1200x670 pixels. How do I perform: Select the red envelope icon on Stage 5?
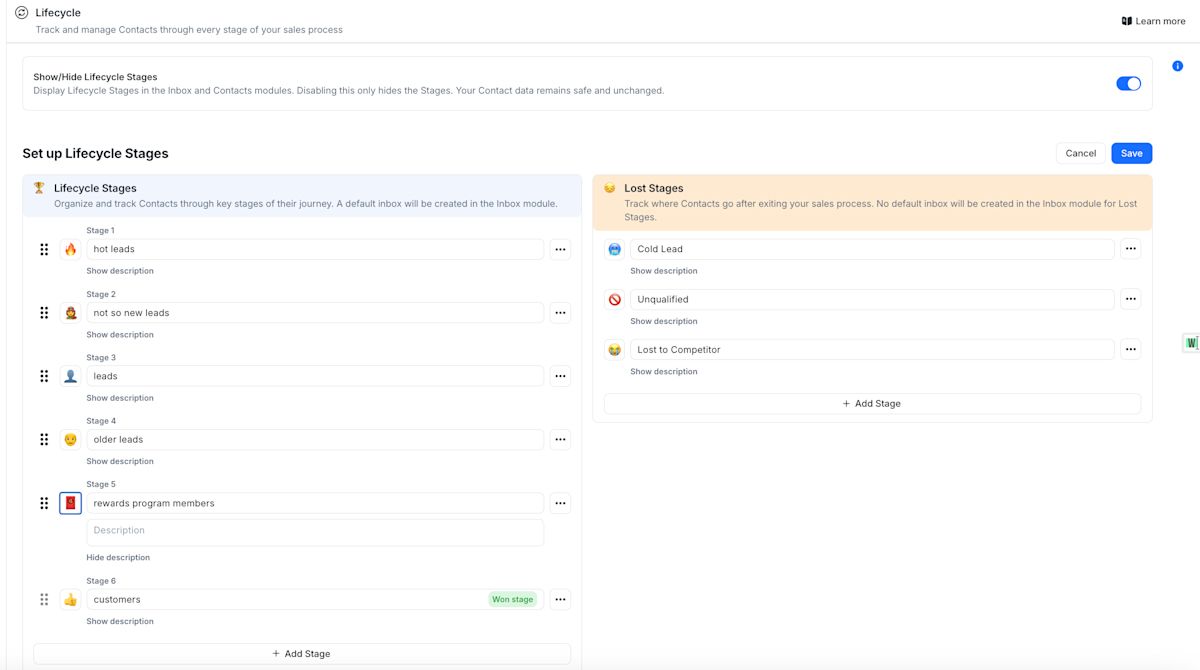tap(70, 503)
